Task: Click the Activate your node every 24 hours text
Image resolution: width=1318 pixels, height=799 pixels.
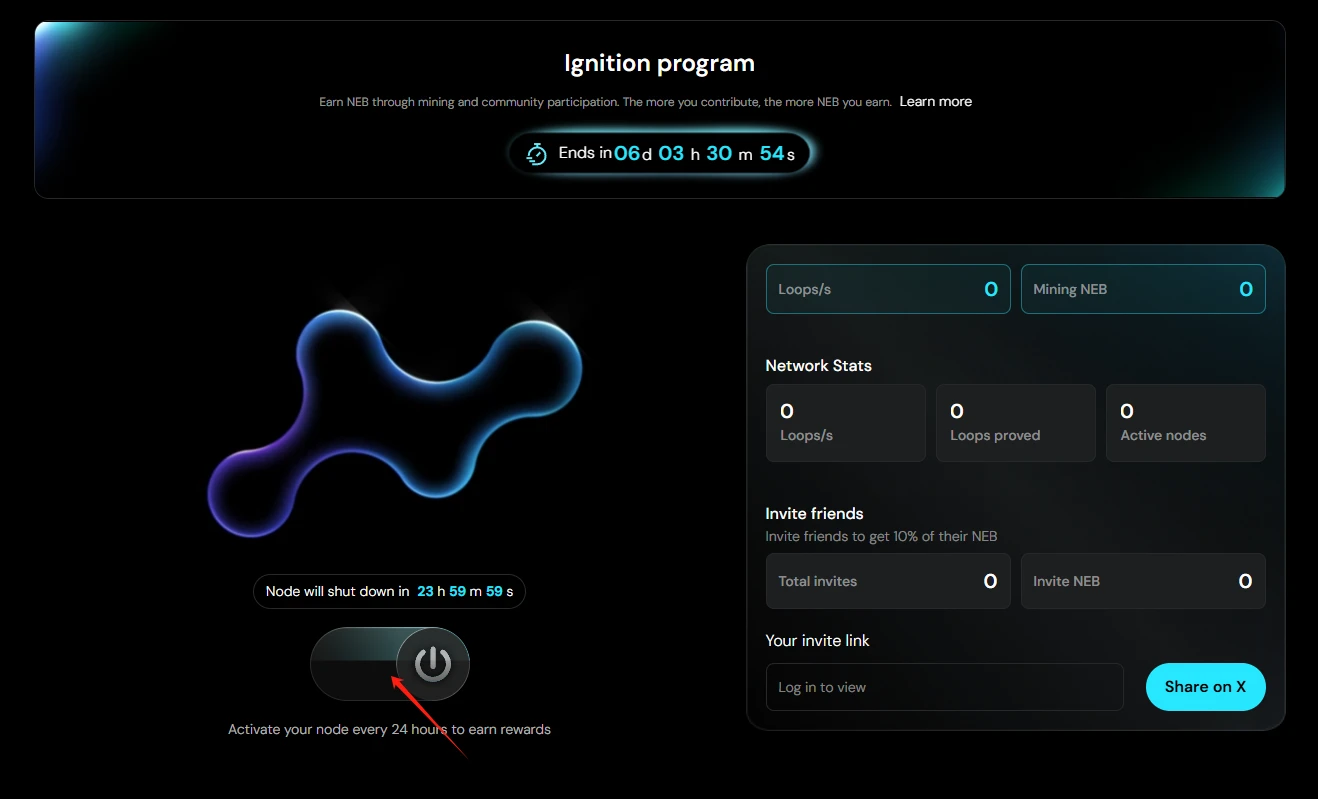Action: (389, 729)
